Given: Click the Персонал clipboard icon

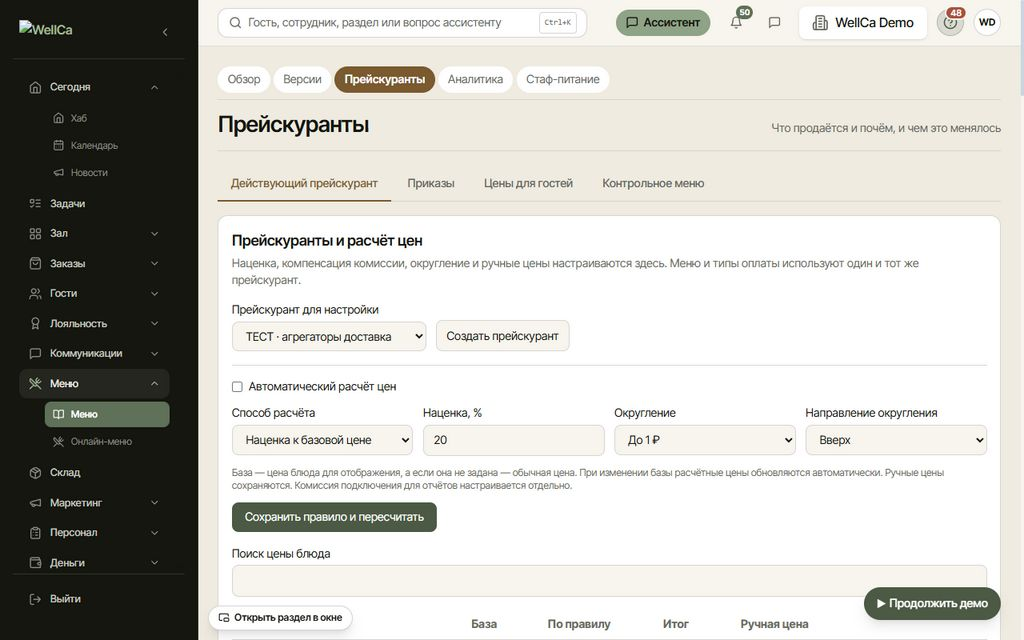Looking at the screenshot, I should click(35, 533).
